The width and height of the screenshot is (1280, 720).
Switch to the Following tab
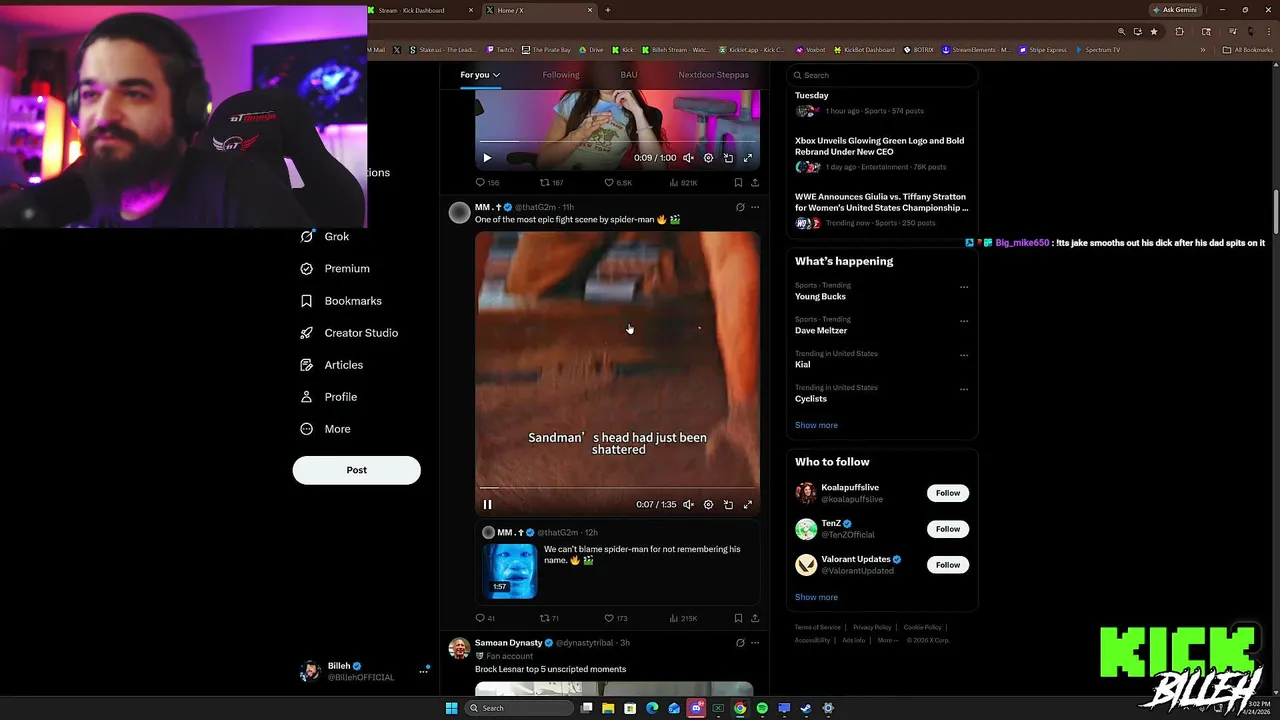(561, 75)
